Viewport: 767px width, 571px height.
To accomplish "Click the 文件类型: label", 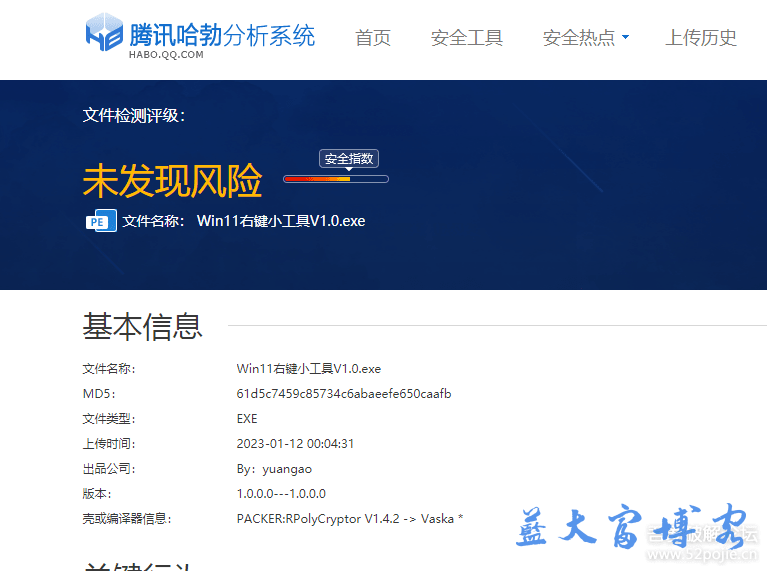I will 109,418.
